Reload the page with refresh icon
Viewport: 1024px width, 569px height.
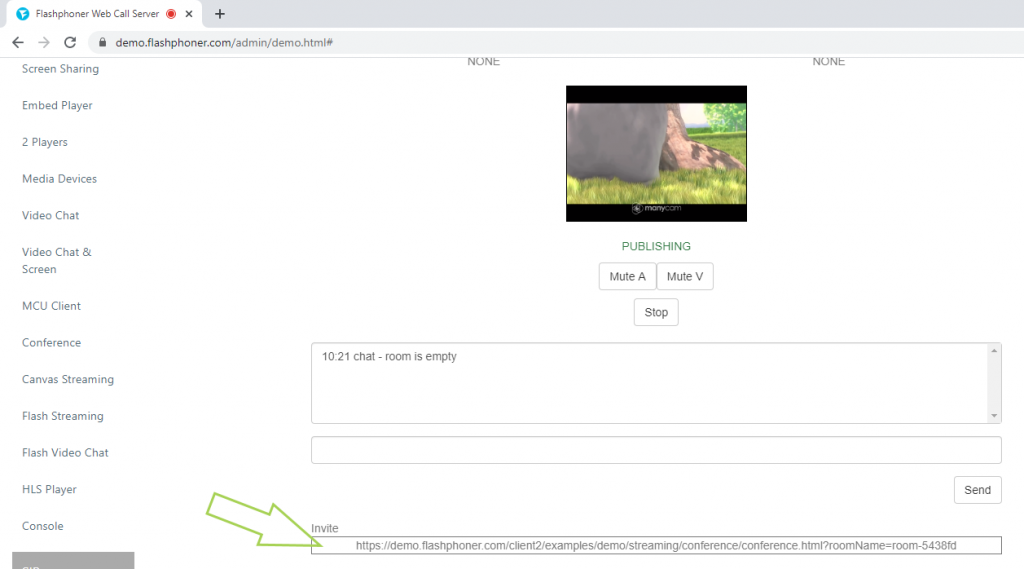pos(70,42)
